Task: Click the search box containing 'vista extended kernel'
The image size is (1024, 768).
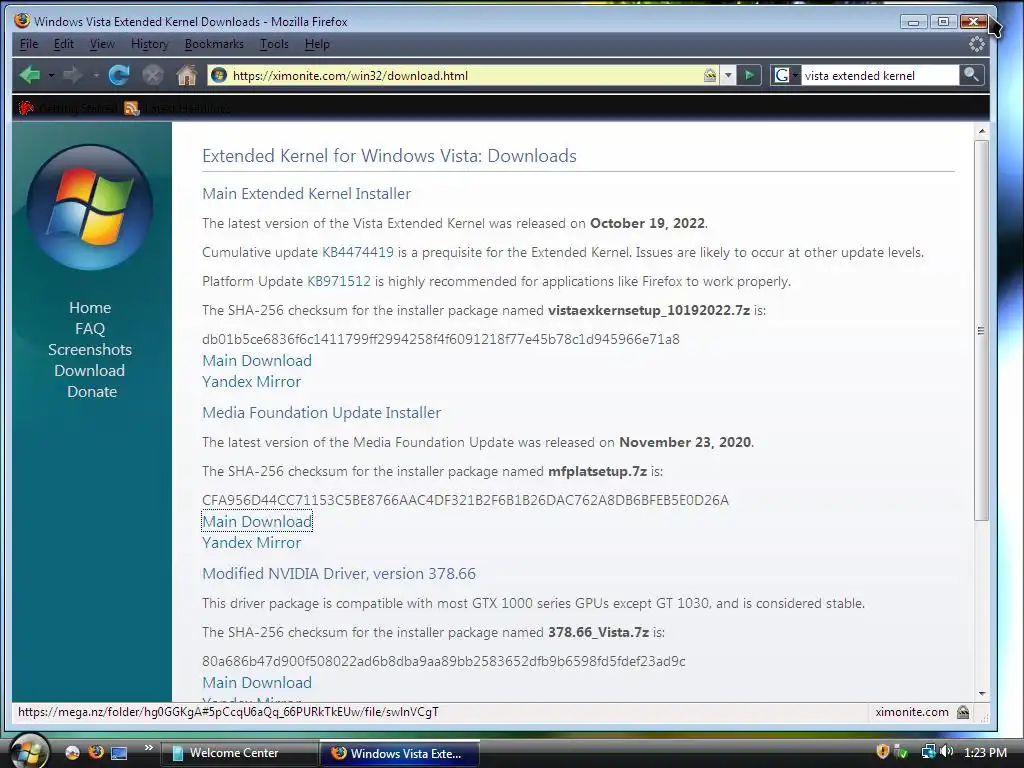Action: point(879,75)
